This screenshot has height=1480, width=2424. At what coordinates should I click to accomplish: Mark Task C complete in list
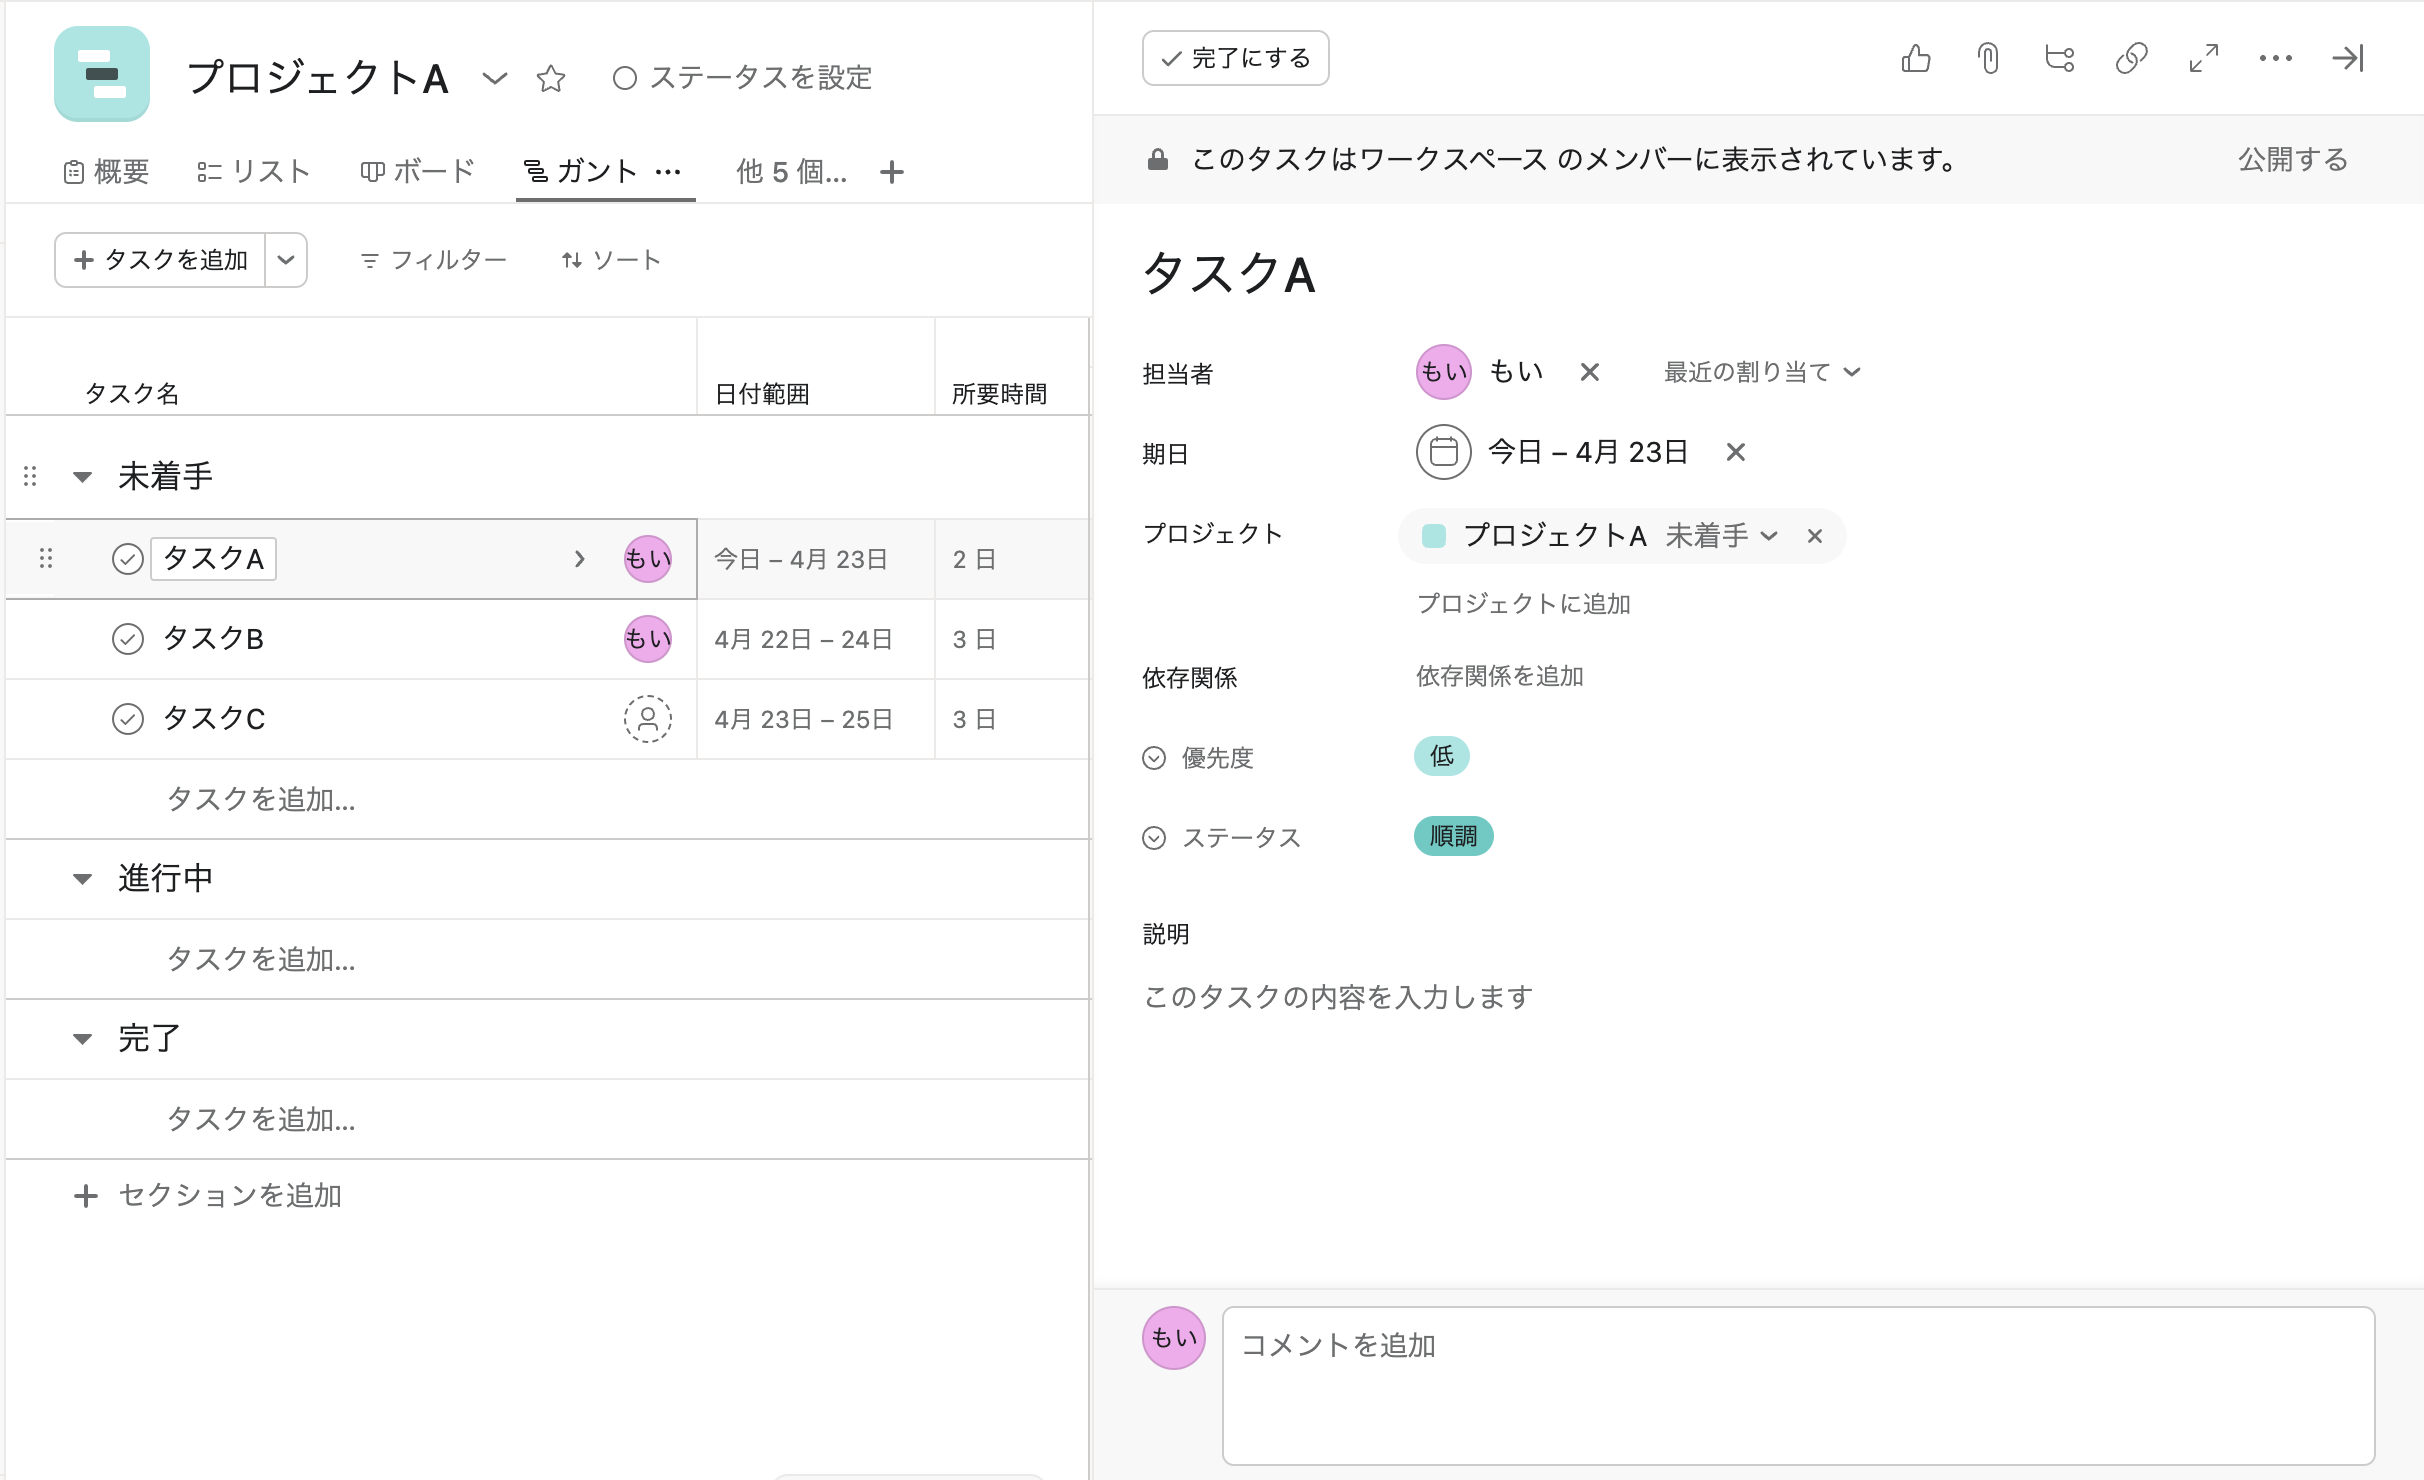click(x=128, y=719)
